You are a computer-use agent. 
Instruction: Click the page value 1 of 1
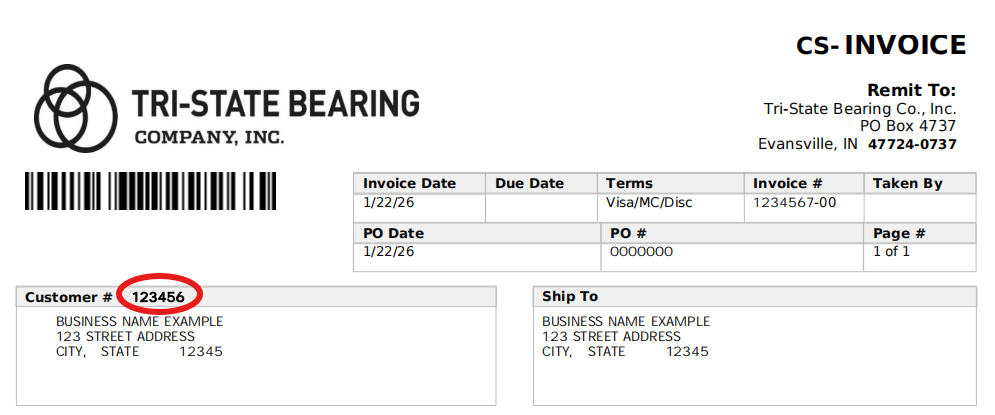[891, 251]
